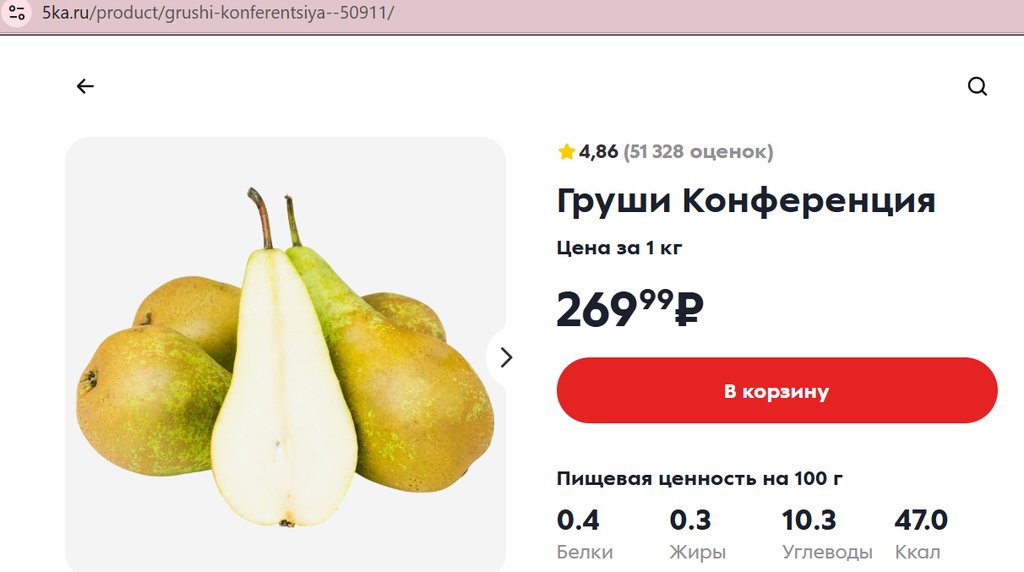1024x572 pixels.
Task: Open the 51 328 оценок reviews link
Action: tap(698, 151)
